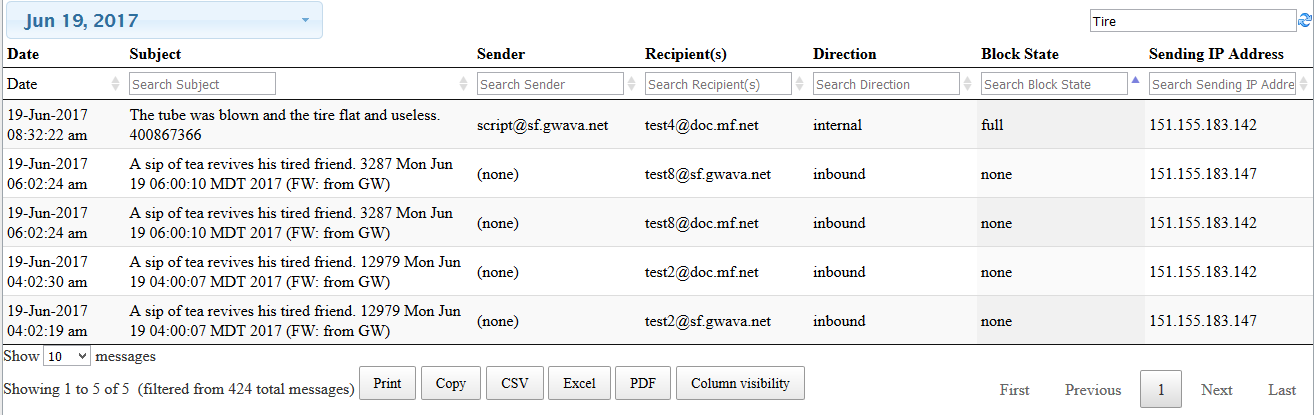Click the Next page link
This screenshot has height=415, width=1314.
[x=1216, y=390]
